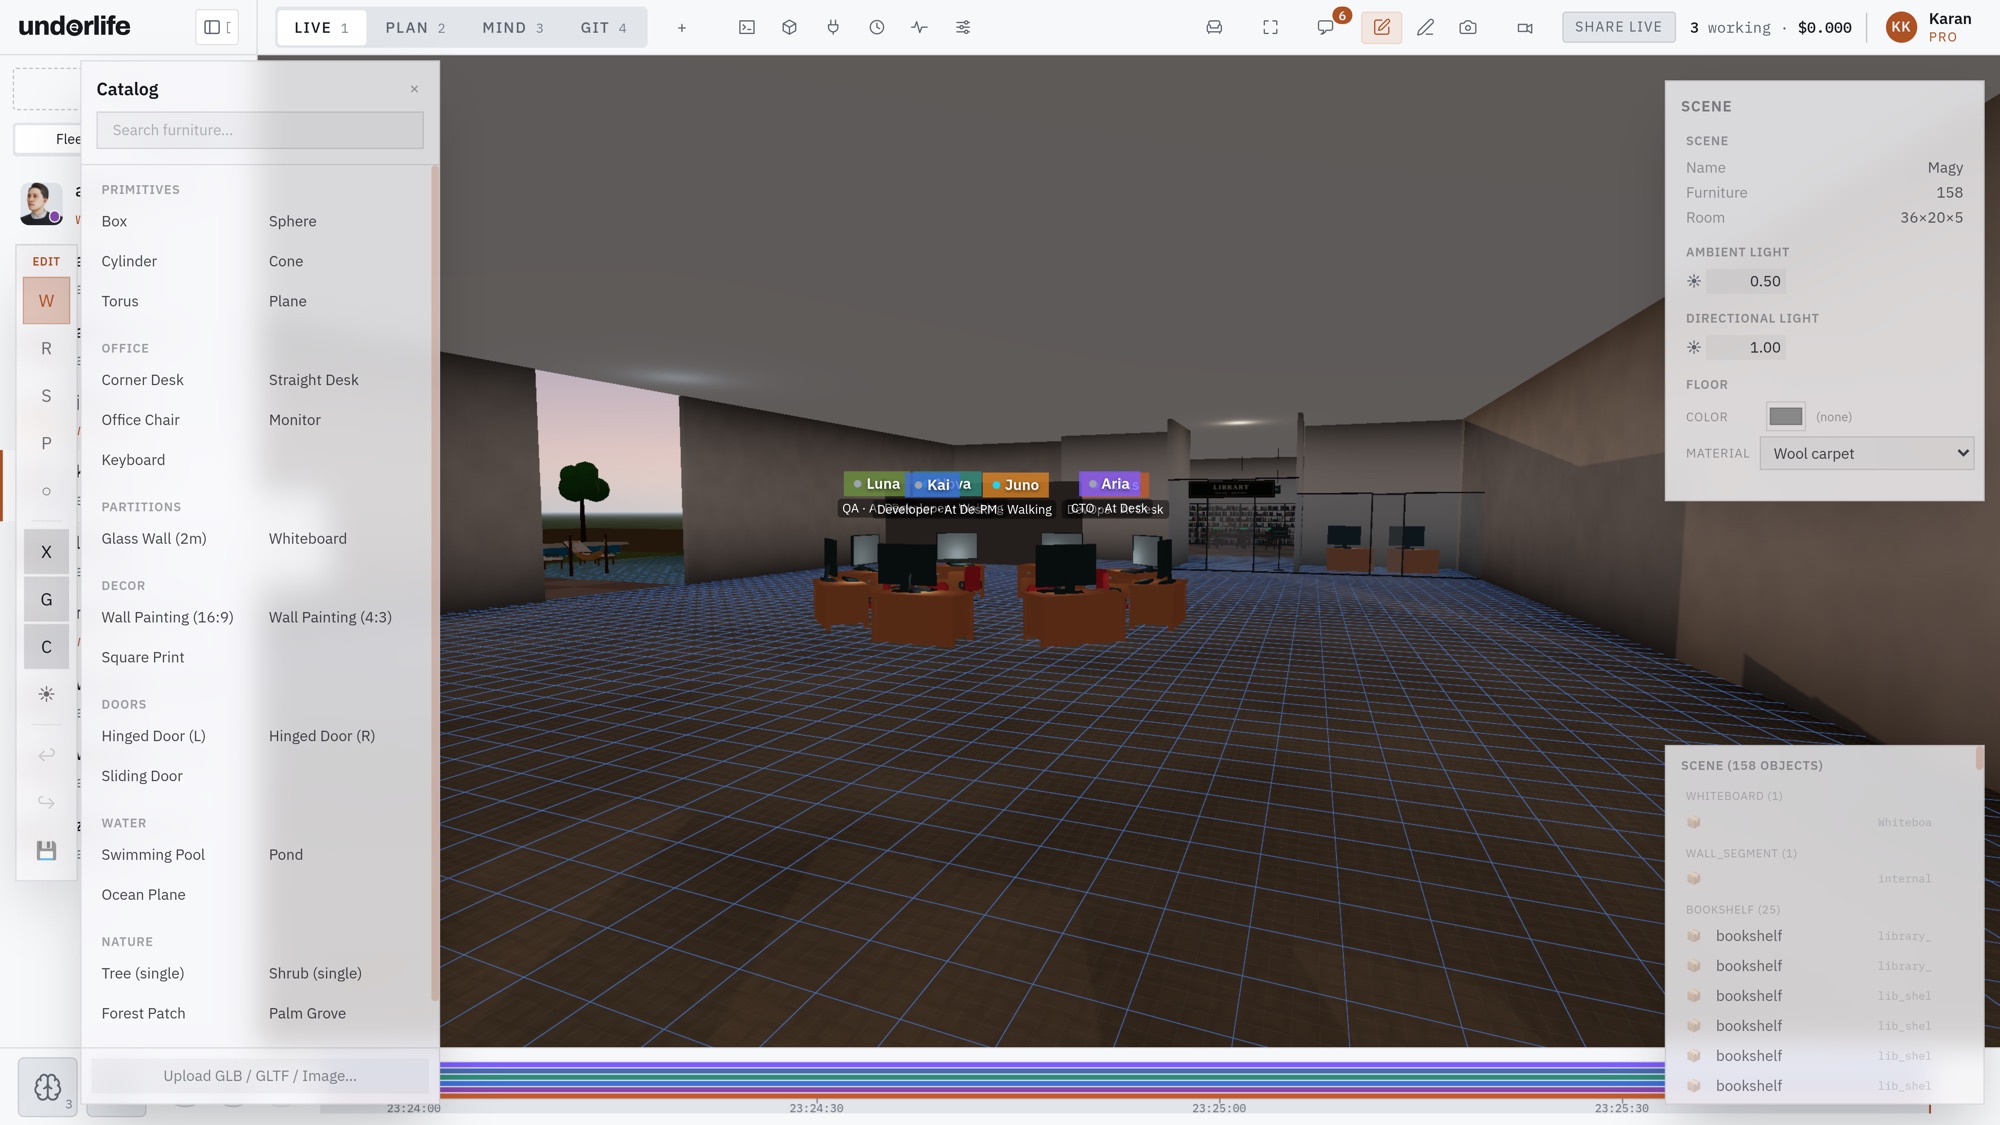Open the terminal icon in top toolbar
The width and height of the screenshot is (2000, 1125).
[747, 27]
